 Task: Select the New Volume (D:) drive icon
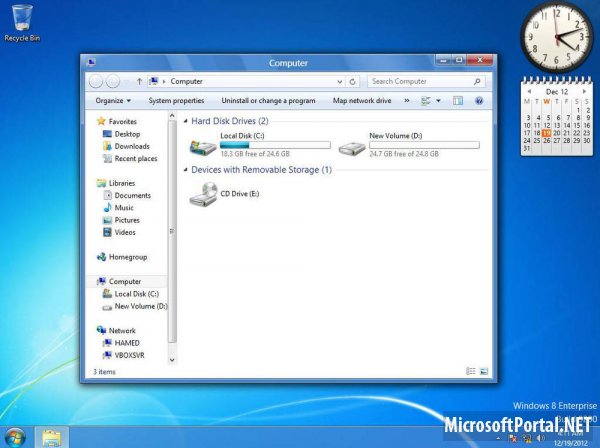[352, 147]
